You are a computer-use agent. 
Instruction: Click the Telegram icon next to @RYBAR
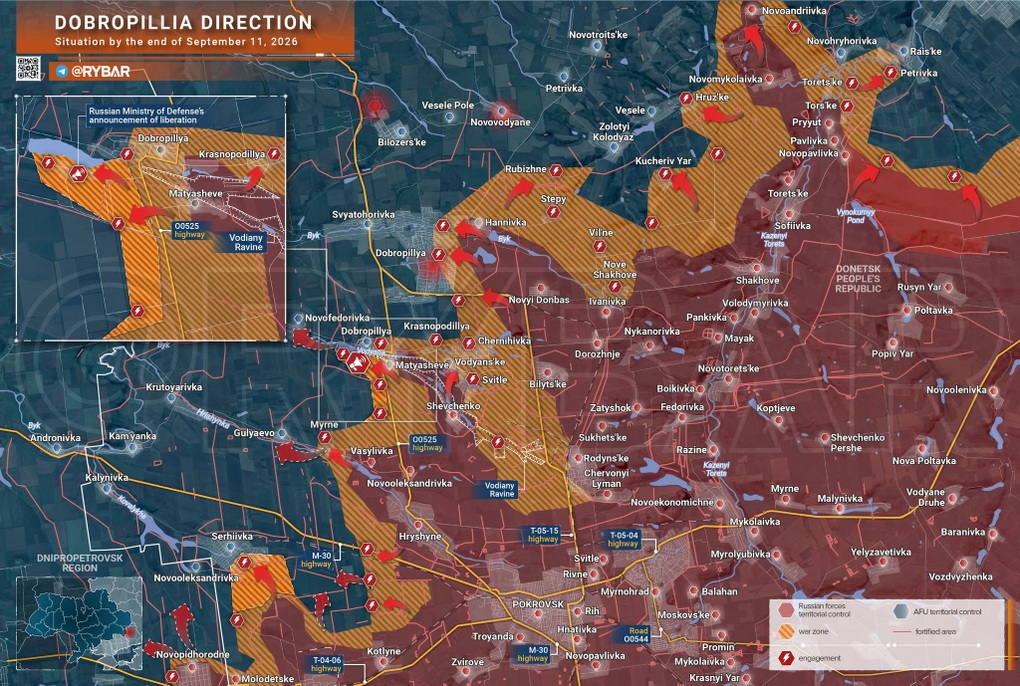pyautogui.click(x=62, y=72)
